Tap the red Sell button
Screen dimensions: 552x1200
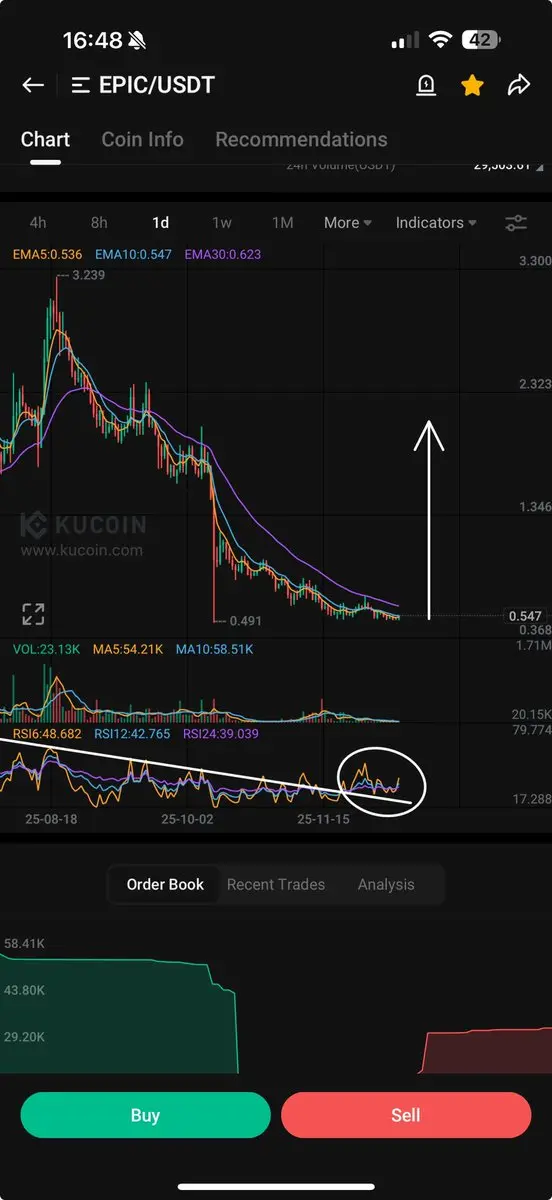[x=406, y=1115]
